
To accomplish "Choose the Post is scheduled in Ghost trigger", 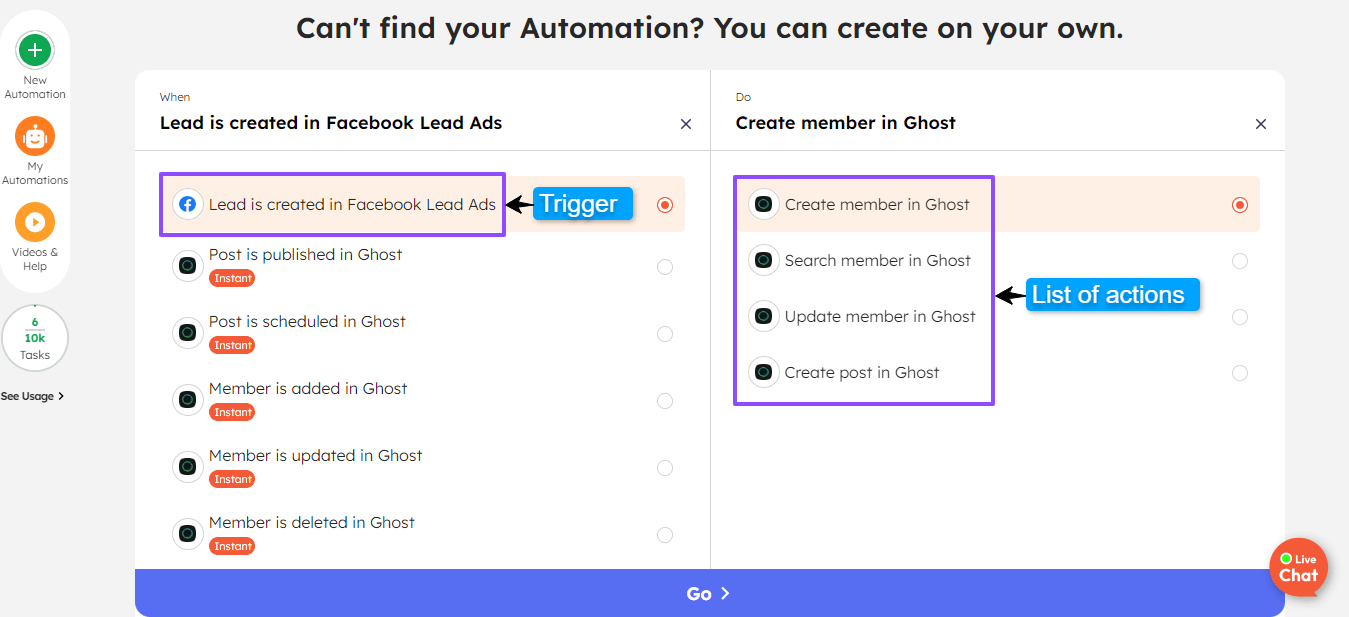I will pyautogui.click(x=307, y=321).
